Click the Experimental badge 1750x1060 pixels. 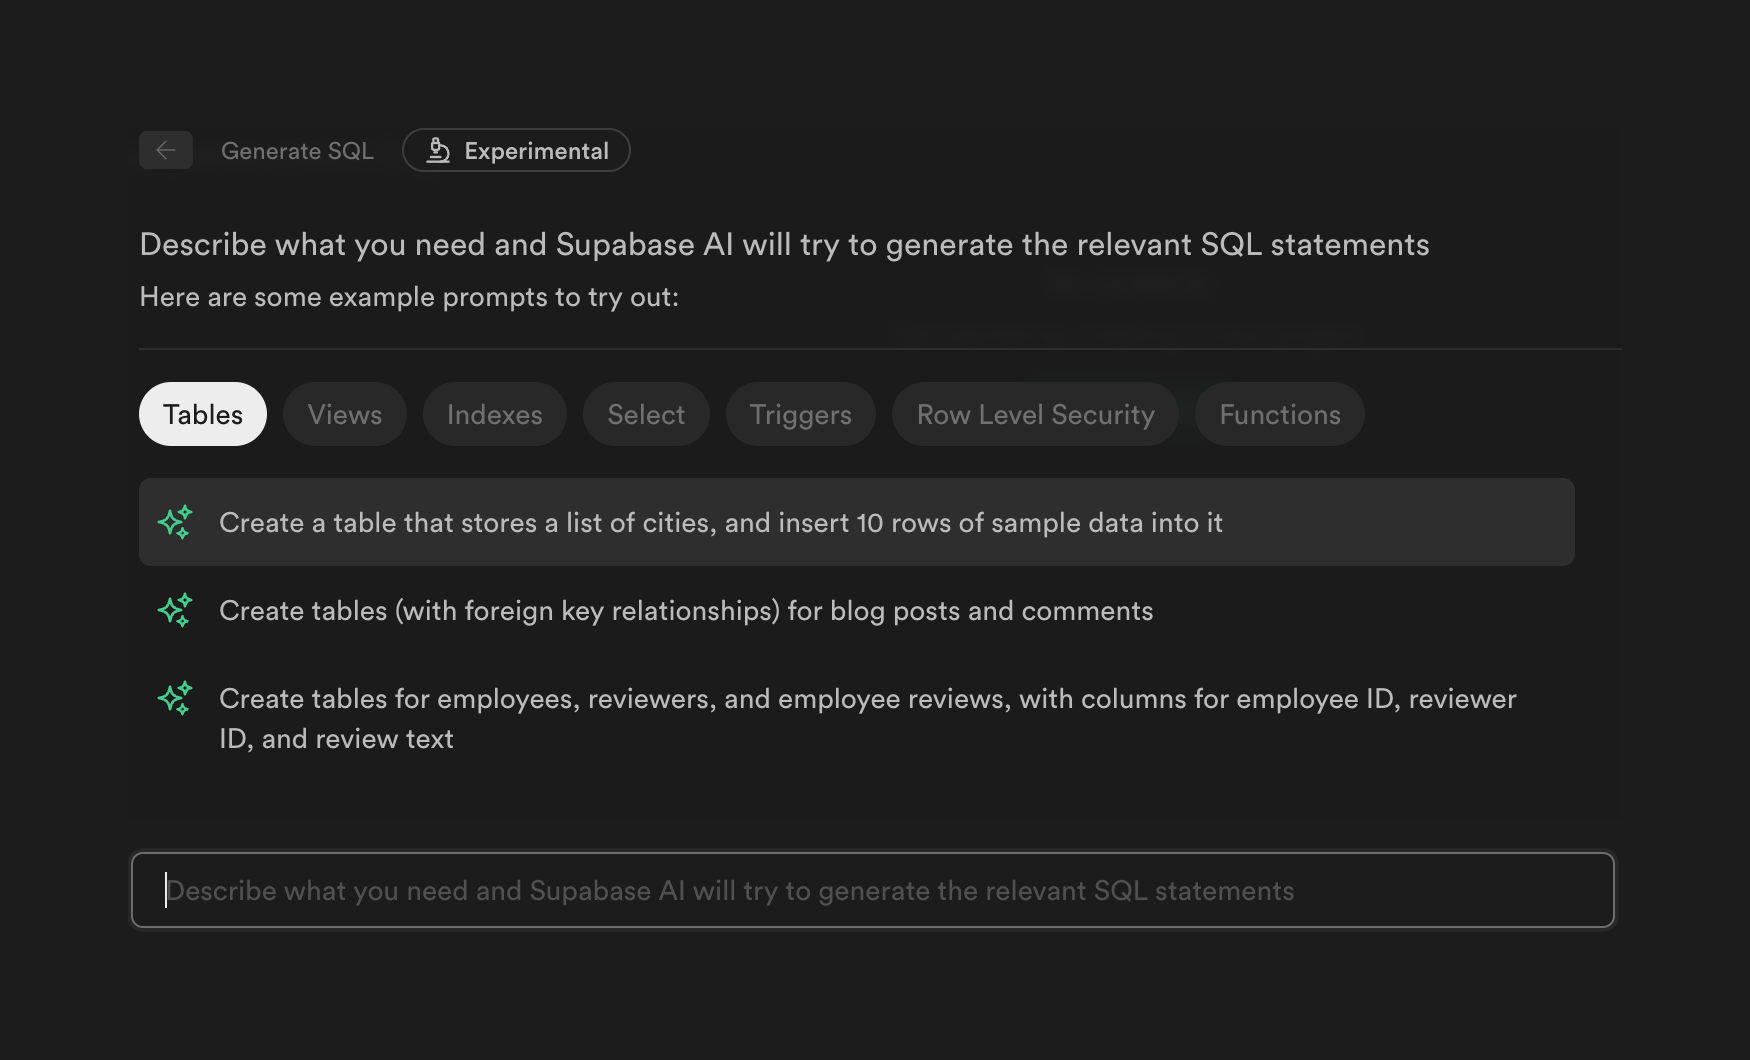tap(516, 150)
